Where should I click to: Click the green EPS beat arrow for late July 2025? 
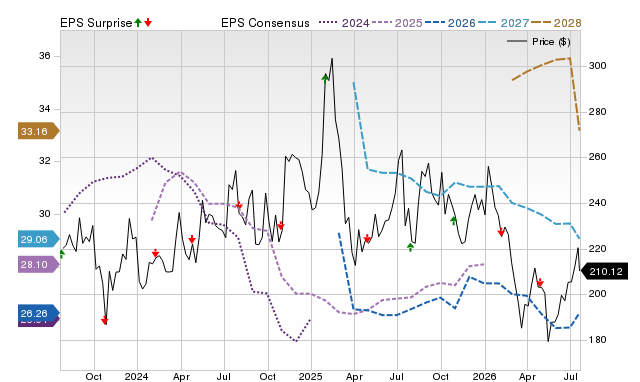tap(410, 247)
